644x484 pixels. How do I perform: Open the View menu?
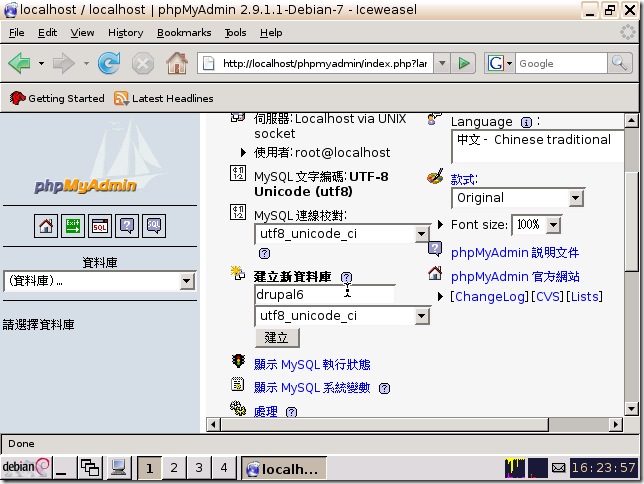(x=82, y=32)
